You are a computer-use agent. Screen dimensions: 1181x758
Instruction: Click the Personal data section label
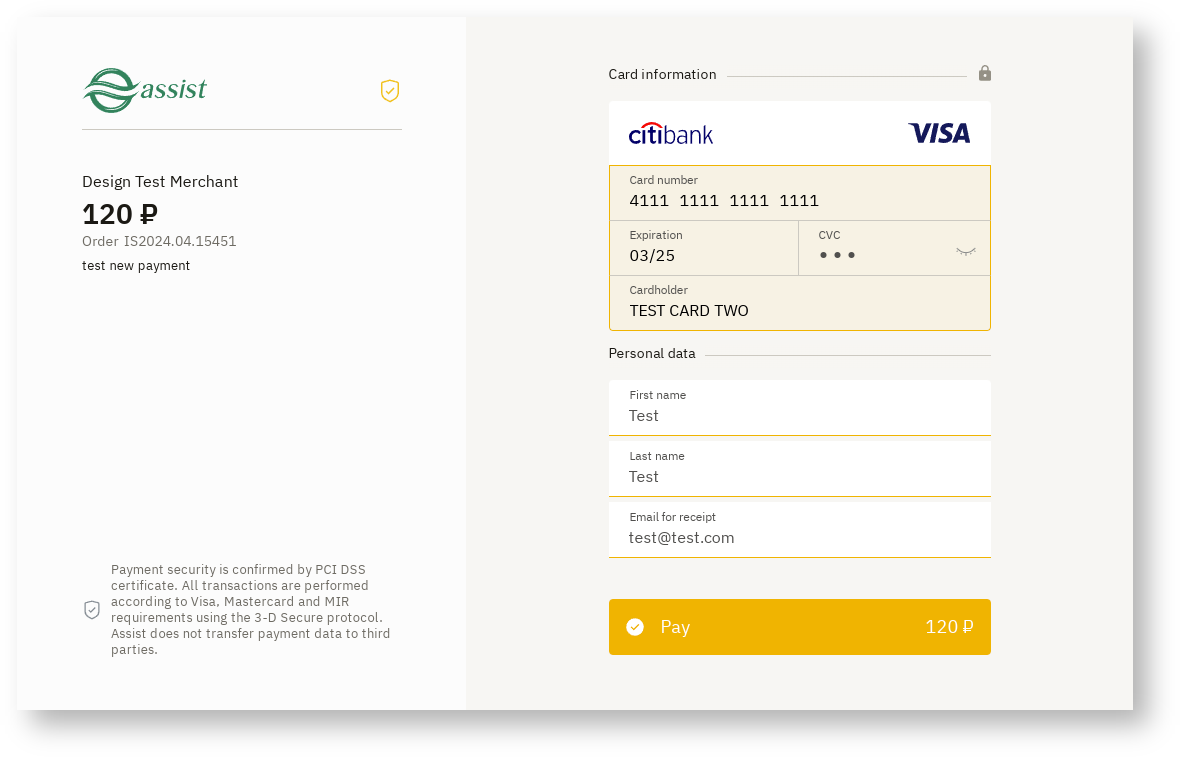click(652, 354)
